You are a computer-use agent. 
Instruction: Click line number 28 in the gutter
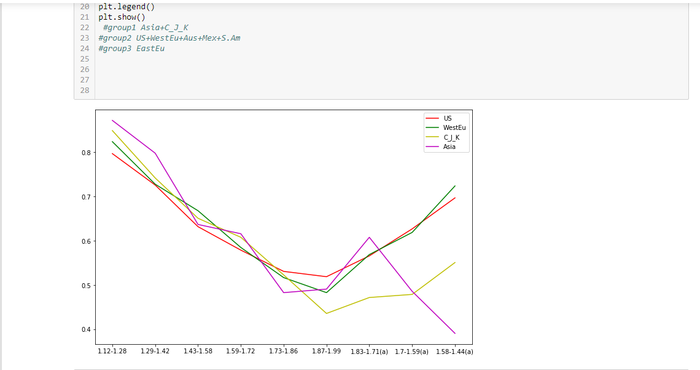[x=85, y=90]
